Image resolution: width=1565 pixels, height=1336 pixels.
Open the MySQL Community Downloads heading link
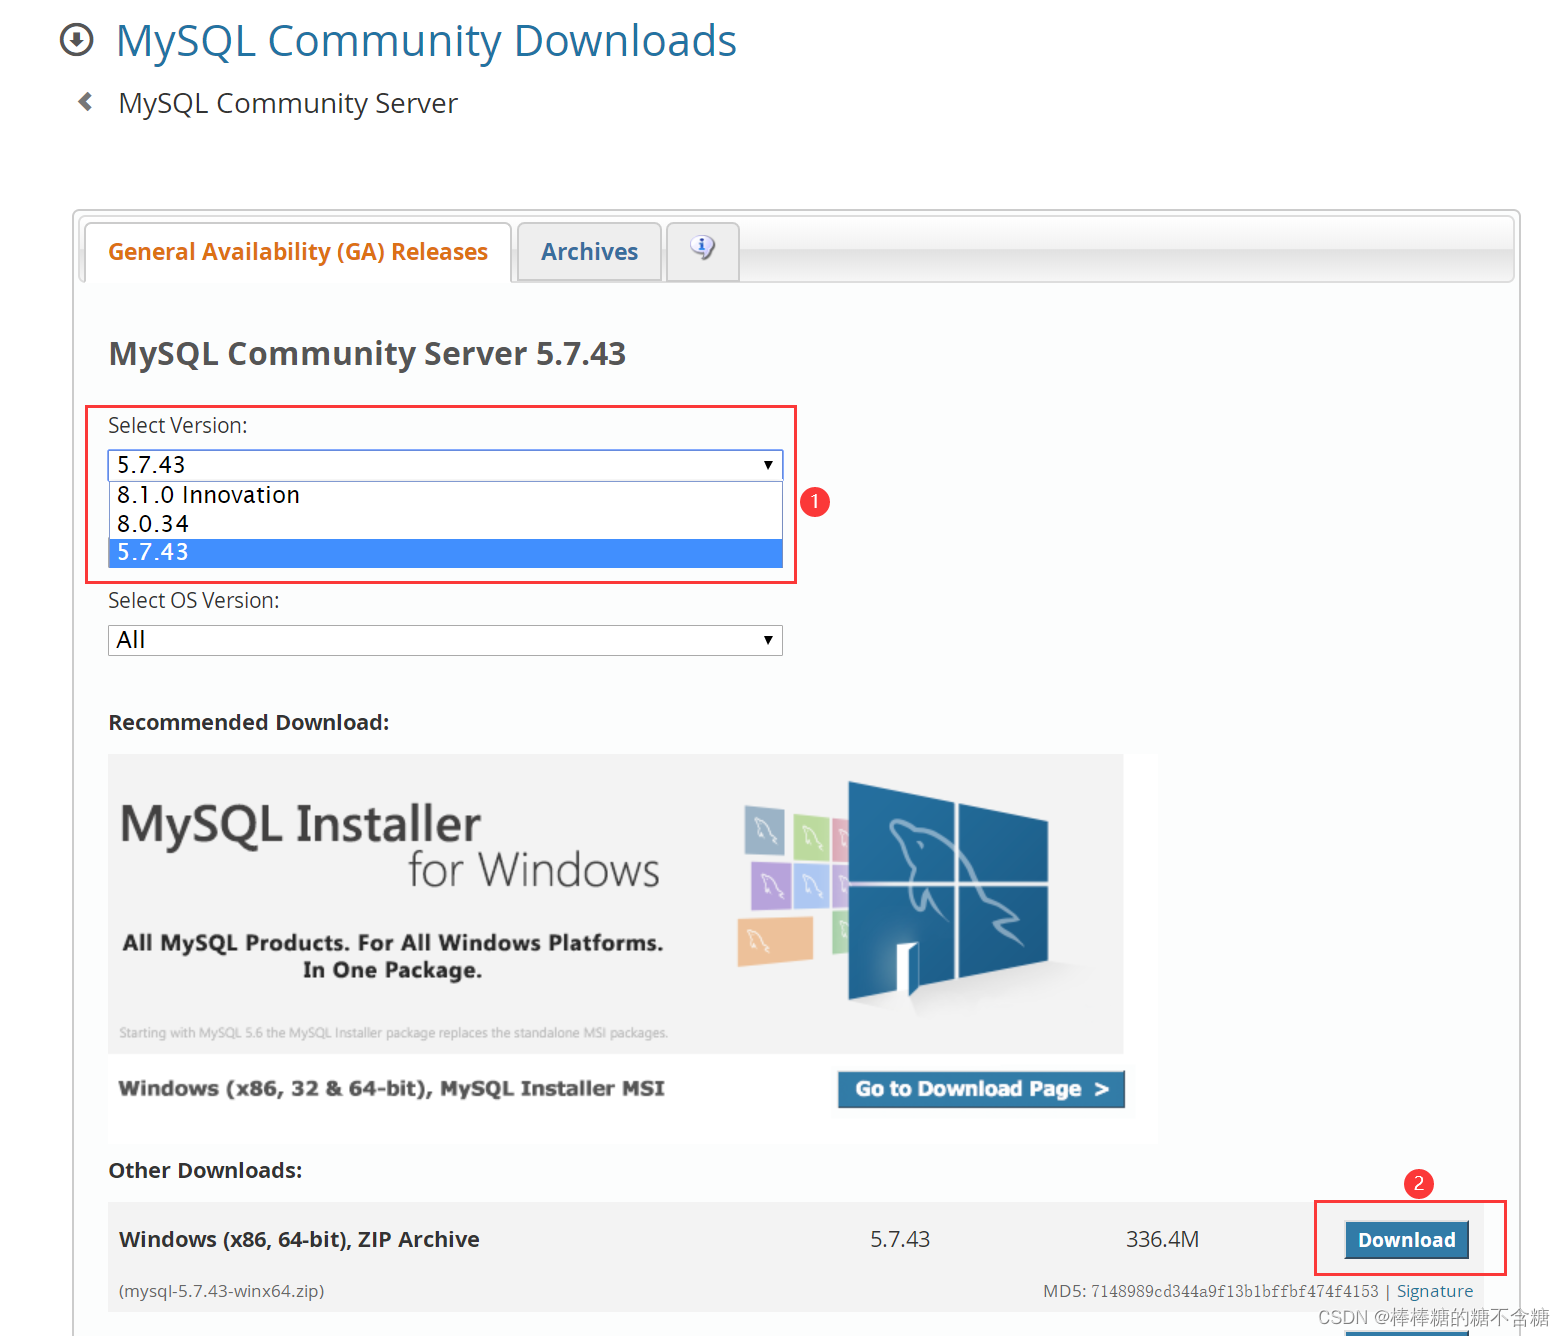coord(426,41)
